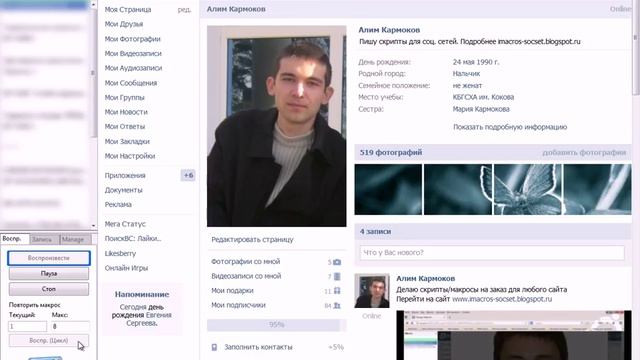The height and width of the screenshot is (360, 640).
Task: Click the Нальчик hometown link
Action: 466,74
